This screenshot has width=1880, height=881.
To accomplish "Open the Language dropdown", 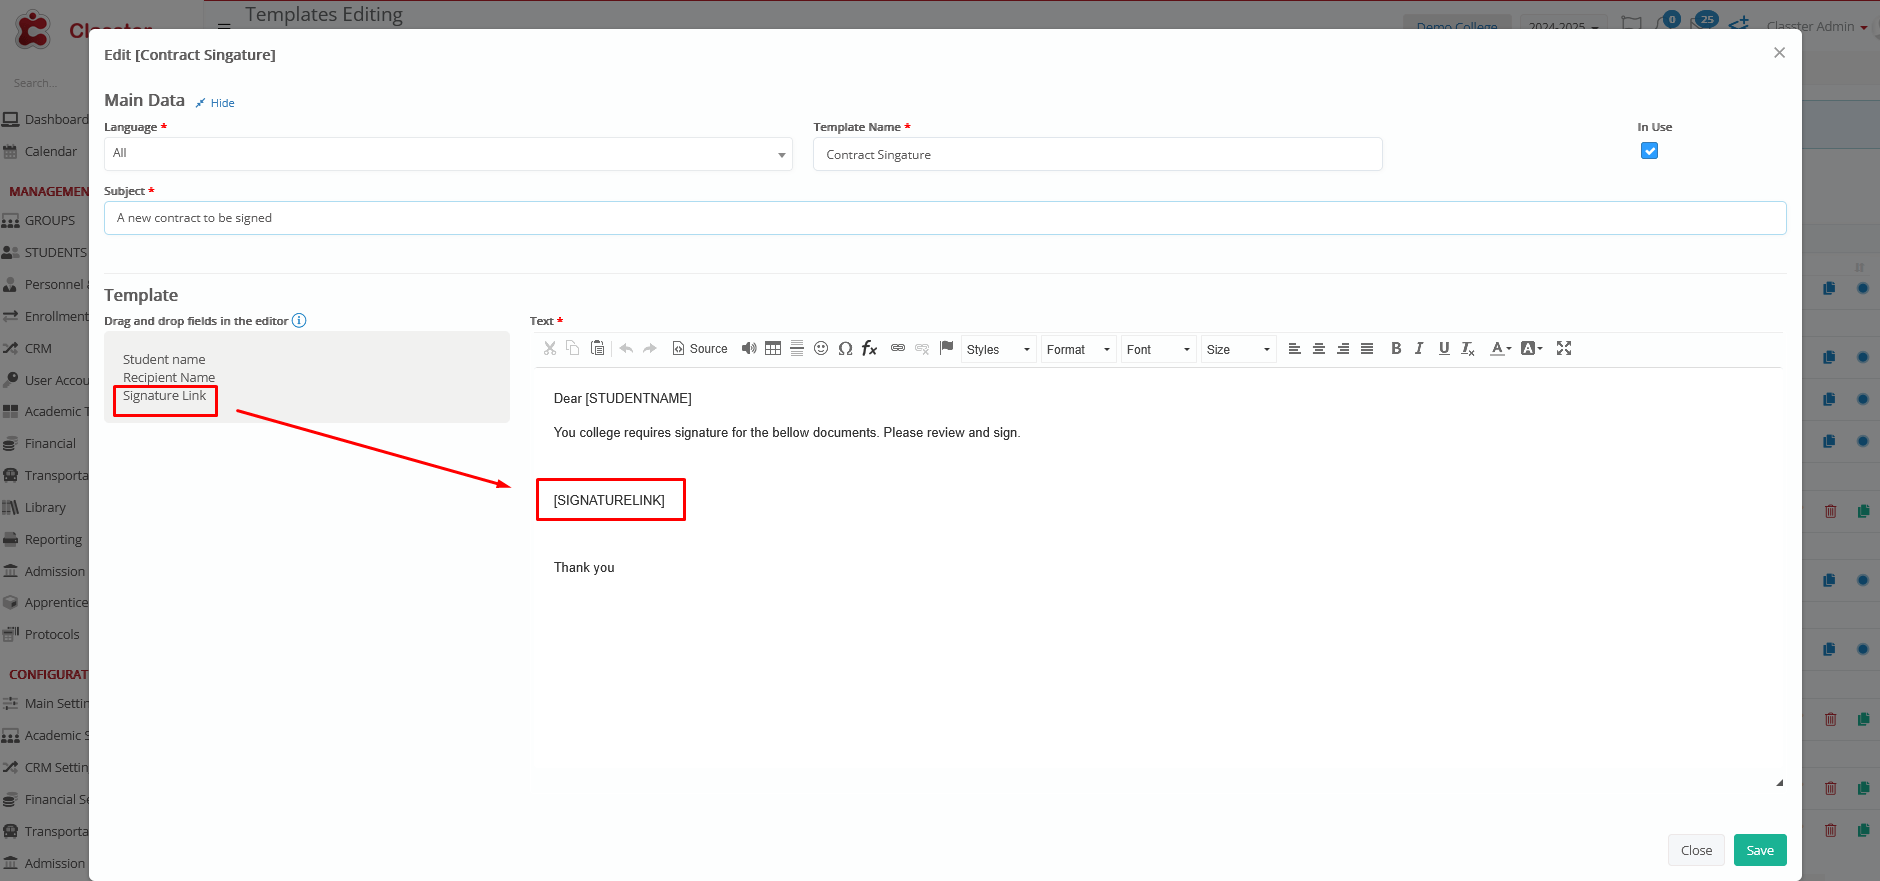I will [448, 154].
